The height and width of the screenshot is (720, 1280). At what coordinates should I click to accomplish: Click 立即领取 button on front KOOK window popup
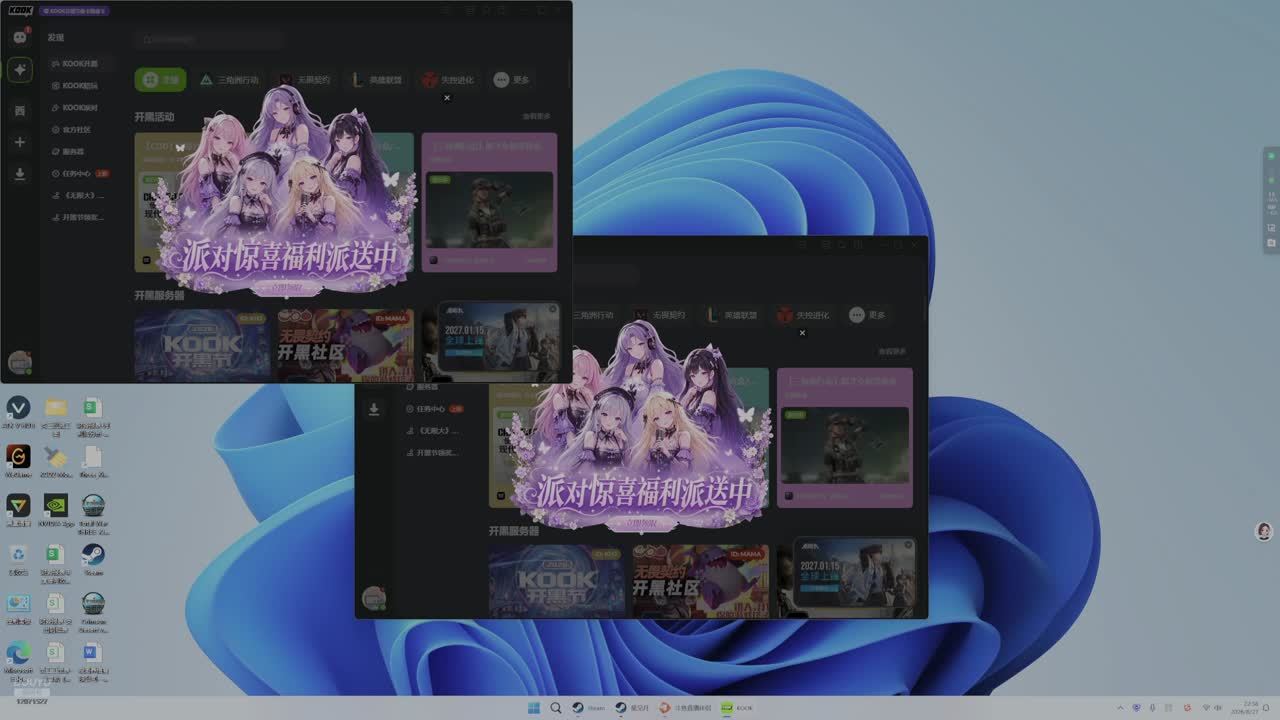(287, 288)
